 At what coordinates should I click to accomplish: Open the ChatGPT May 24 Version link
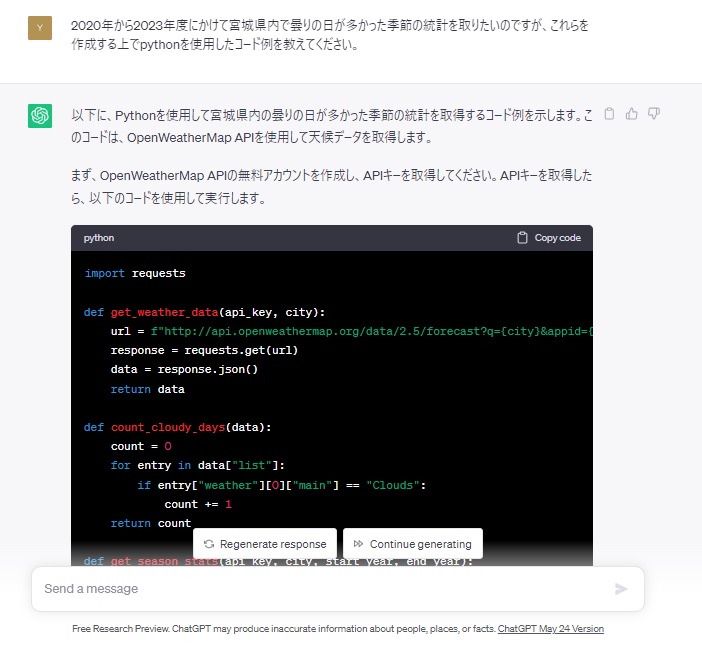pyautogui.click(x=551, y=629)
